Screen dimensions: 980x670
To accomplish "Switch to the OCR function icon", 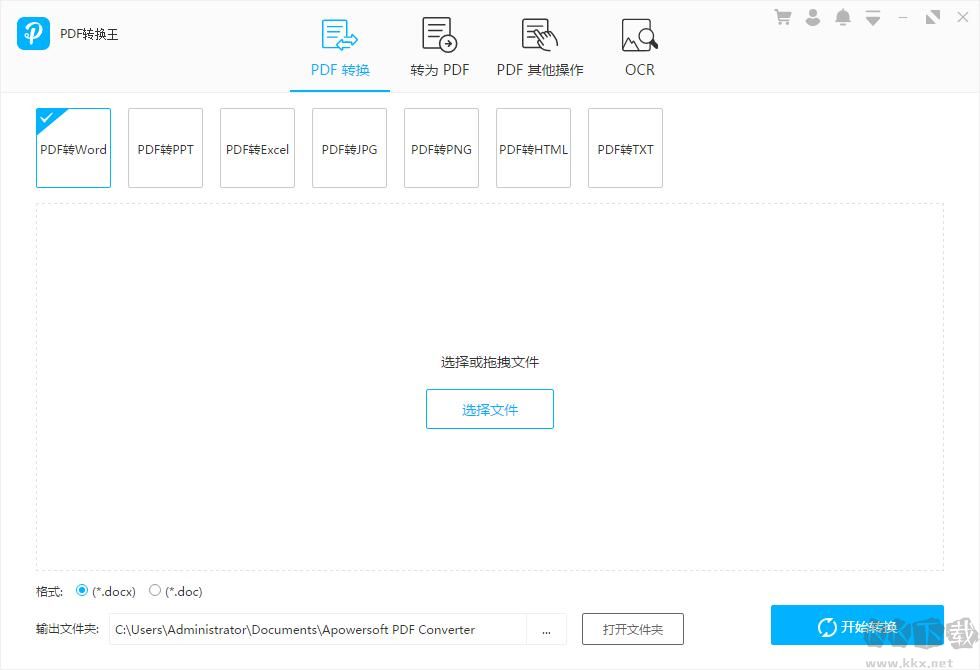I will pyautogui.click(x=638, y=33).
